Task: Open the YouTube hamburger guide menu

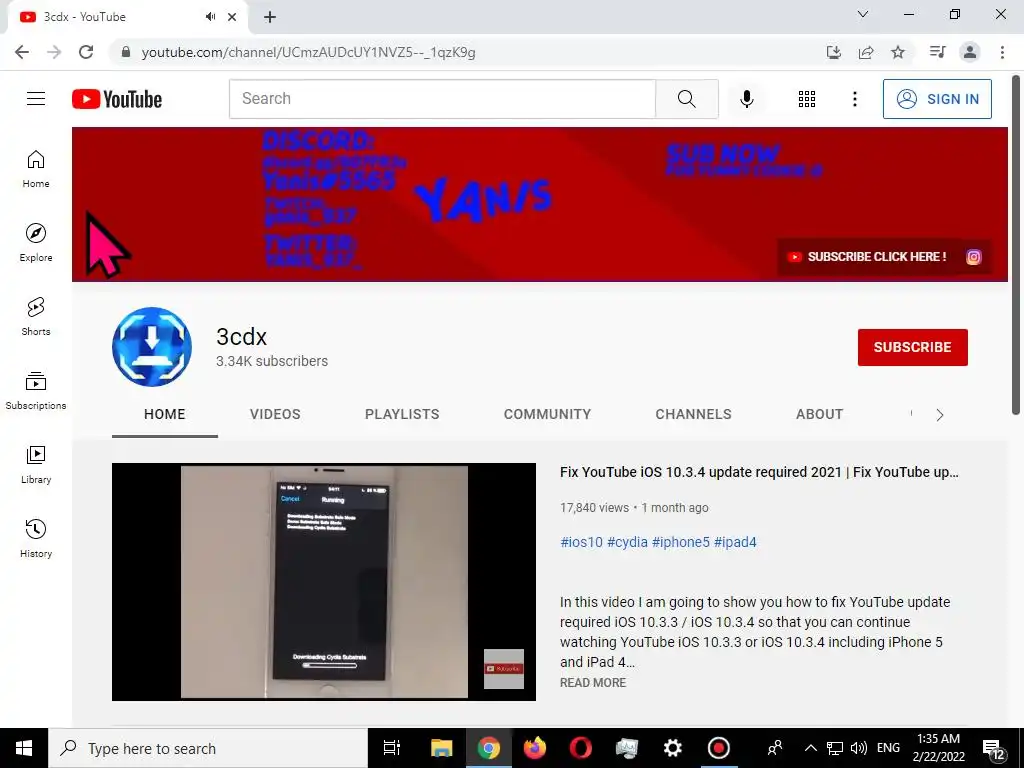Action: [x=36, y=99]
